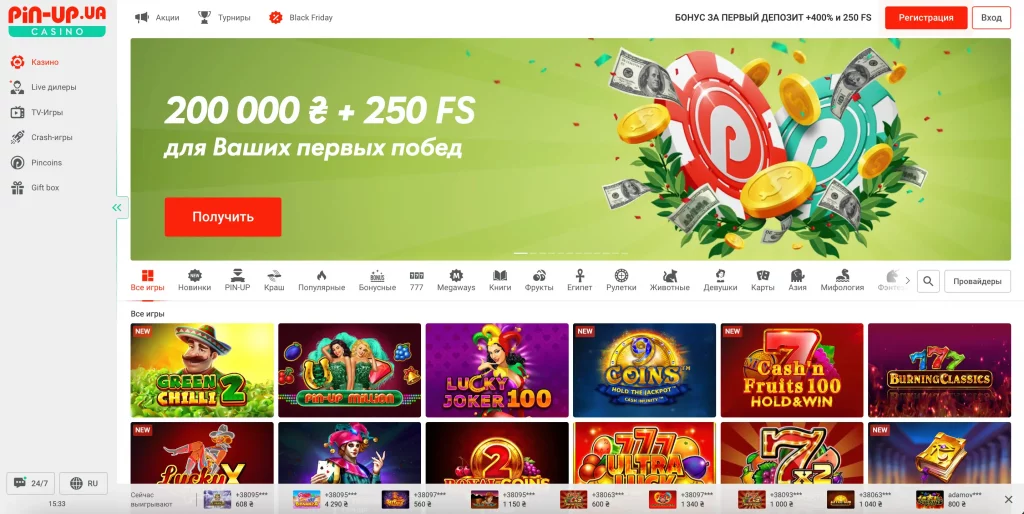Click the Получить banner button
This screenshot has width=1024, height=514.
[223, 217]
